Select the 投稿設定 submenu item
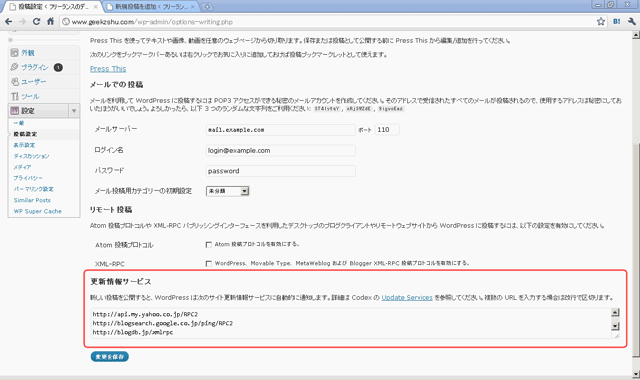The width and height of the screenshot is (640, 380). point(25,134)
